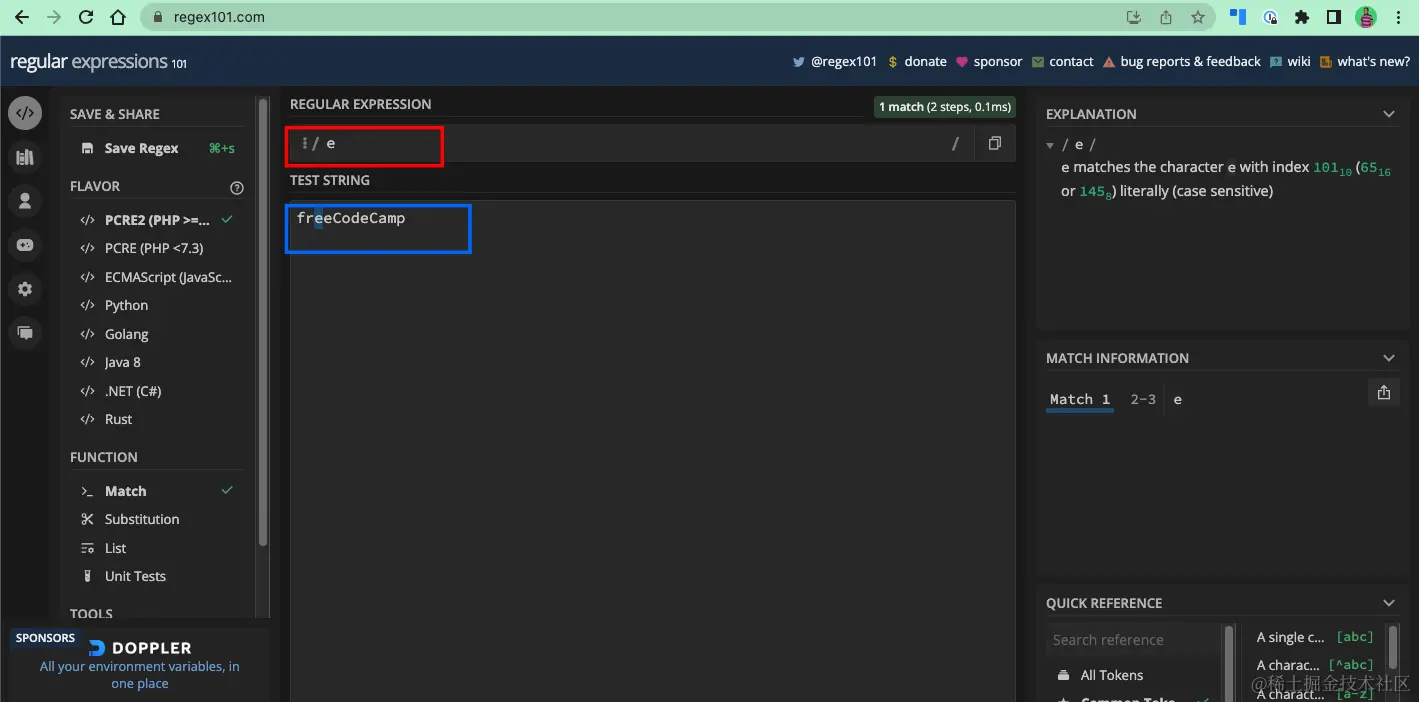Click into the regular expression input field

point(630,144)
